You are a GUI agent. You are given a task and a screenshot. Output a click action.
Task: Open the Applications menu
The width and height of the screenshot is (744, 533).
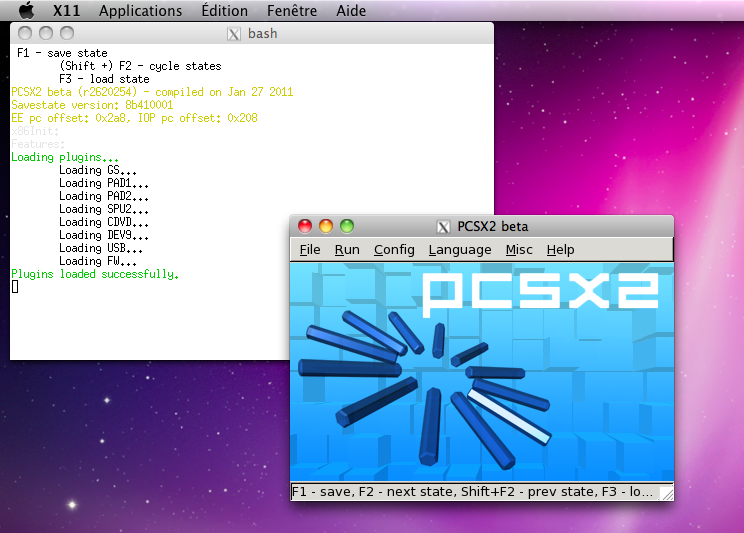click(x=140, y=10)
